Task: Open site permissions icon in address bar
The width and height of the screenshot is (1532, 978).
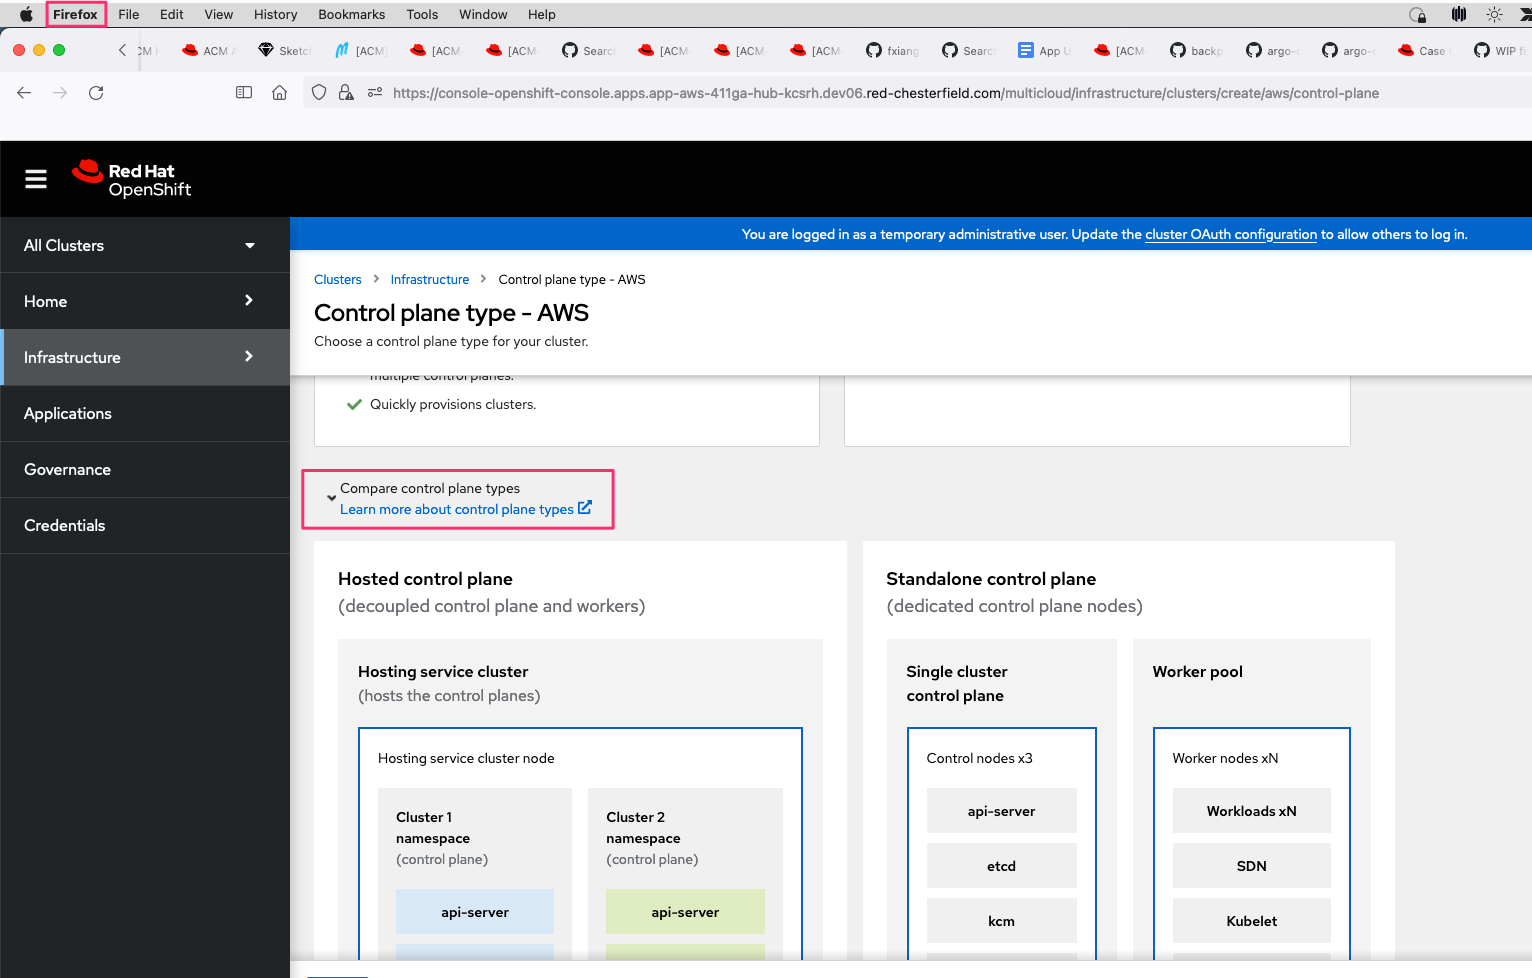Action: (x=375, y=93)
